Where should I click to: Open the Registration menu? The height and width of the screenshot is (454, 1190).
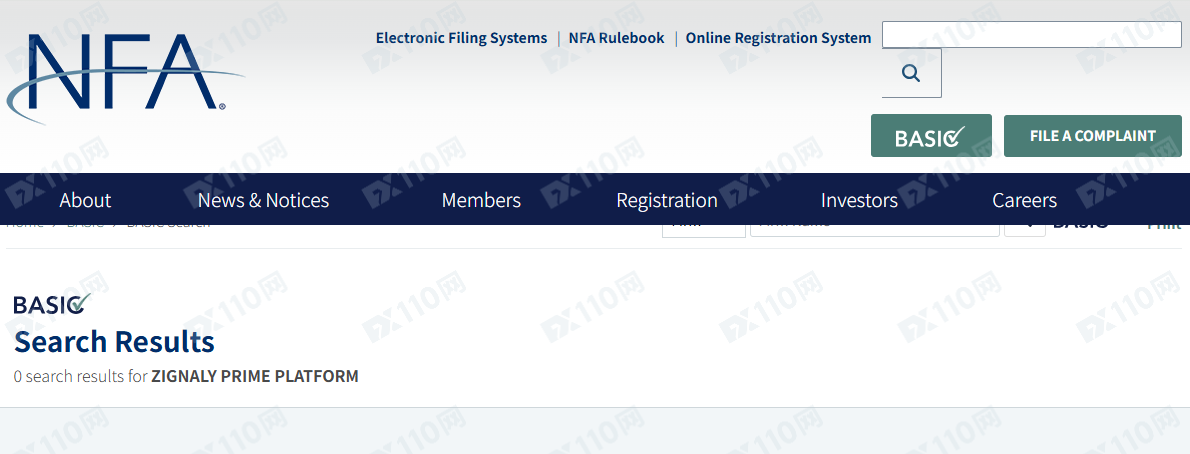click(x=667, y=200)
